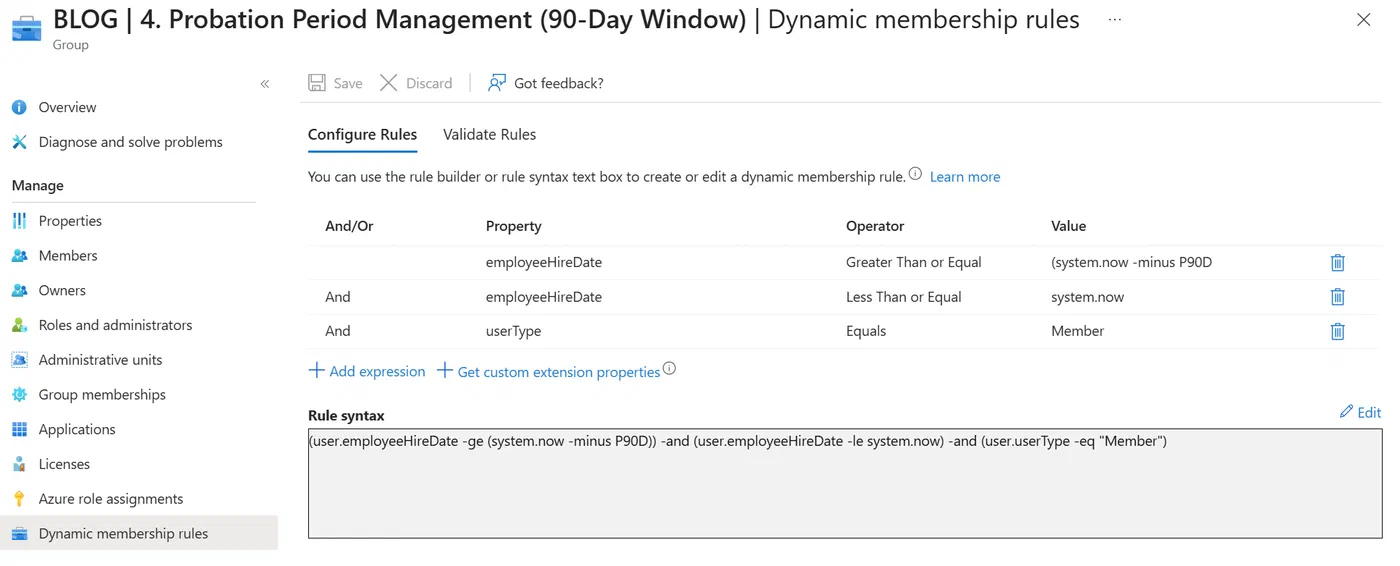
Task: Click the Group memberships gear icon
Action: coord(19,395)
